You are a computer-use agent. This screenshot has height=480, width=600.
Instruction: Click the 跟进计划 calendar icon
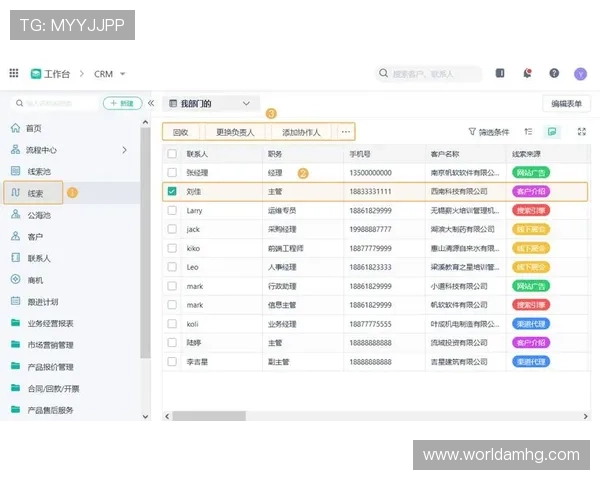coord(15,301)
